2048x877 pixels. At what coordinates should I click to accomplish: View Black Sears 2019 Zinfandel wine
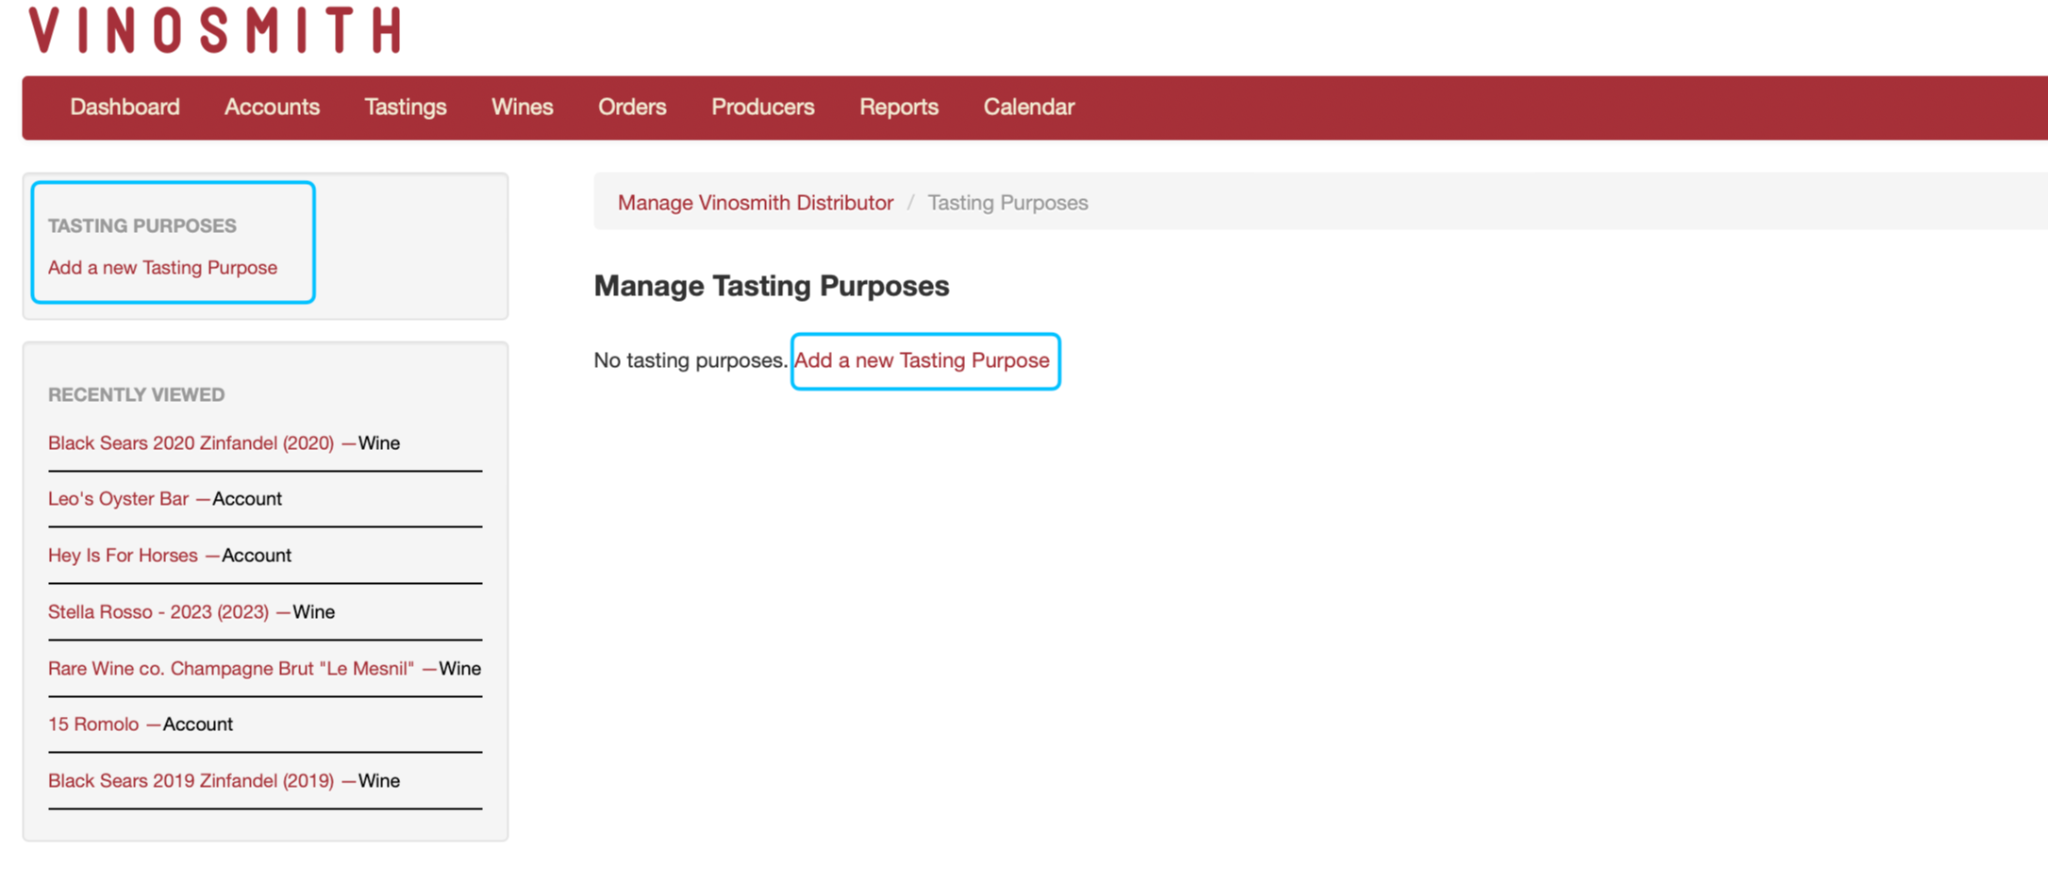tap(191, 781)
